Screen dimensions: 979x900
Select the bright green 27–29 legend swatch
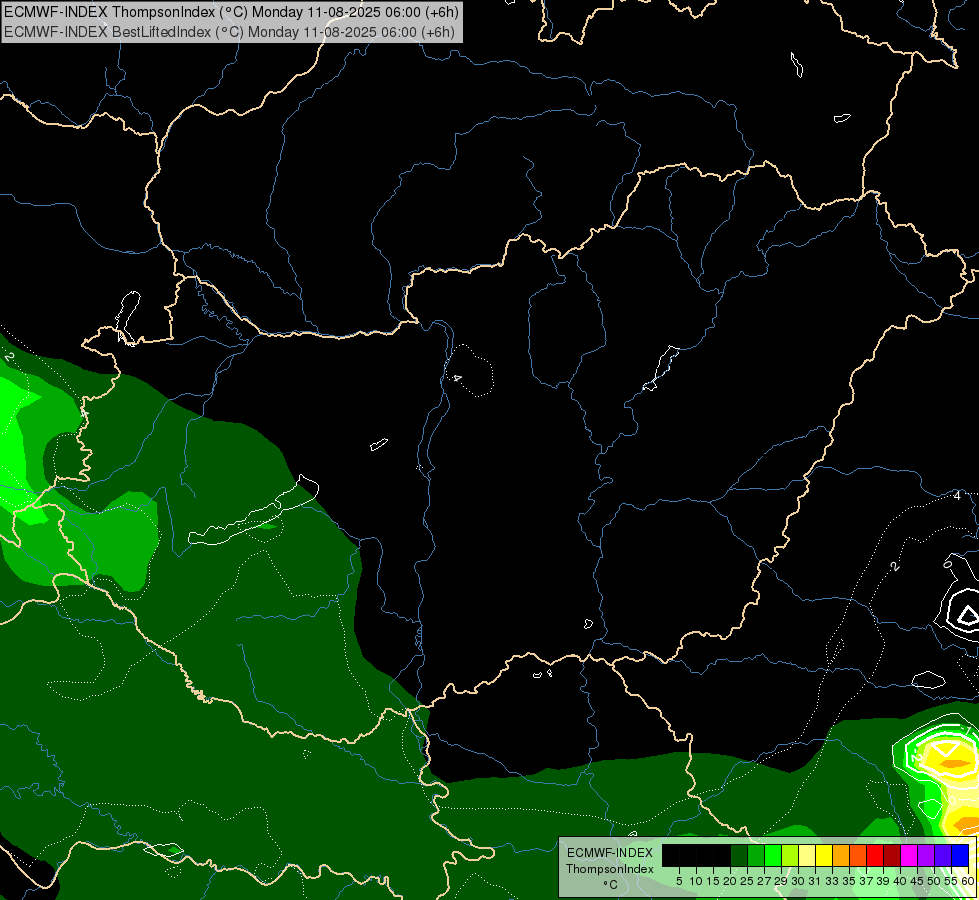pos(772,856)
